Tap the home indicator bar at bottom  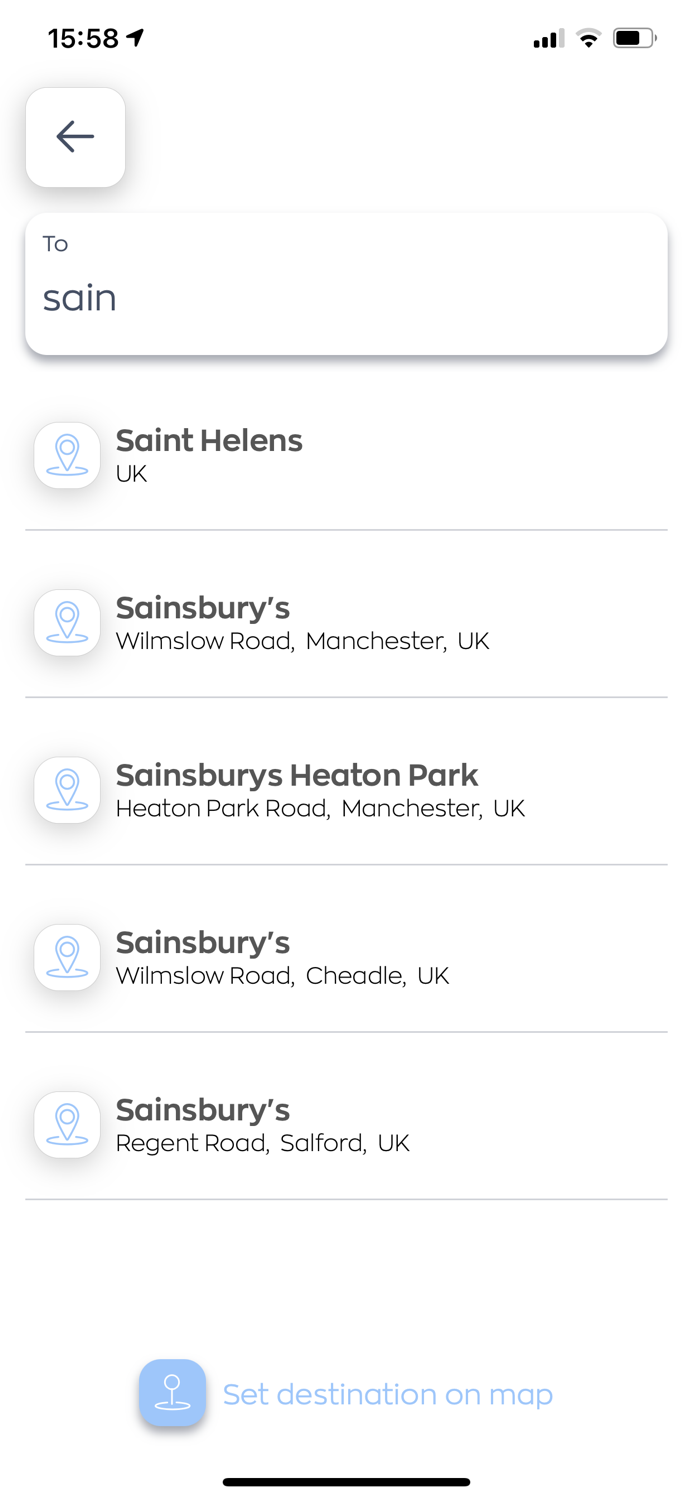[x=346, y=1482]
